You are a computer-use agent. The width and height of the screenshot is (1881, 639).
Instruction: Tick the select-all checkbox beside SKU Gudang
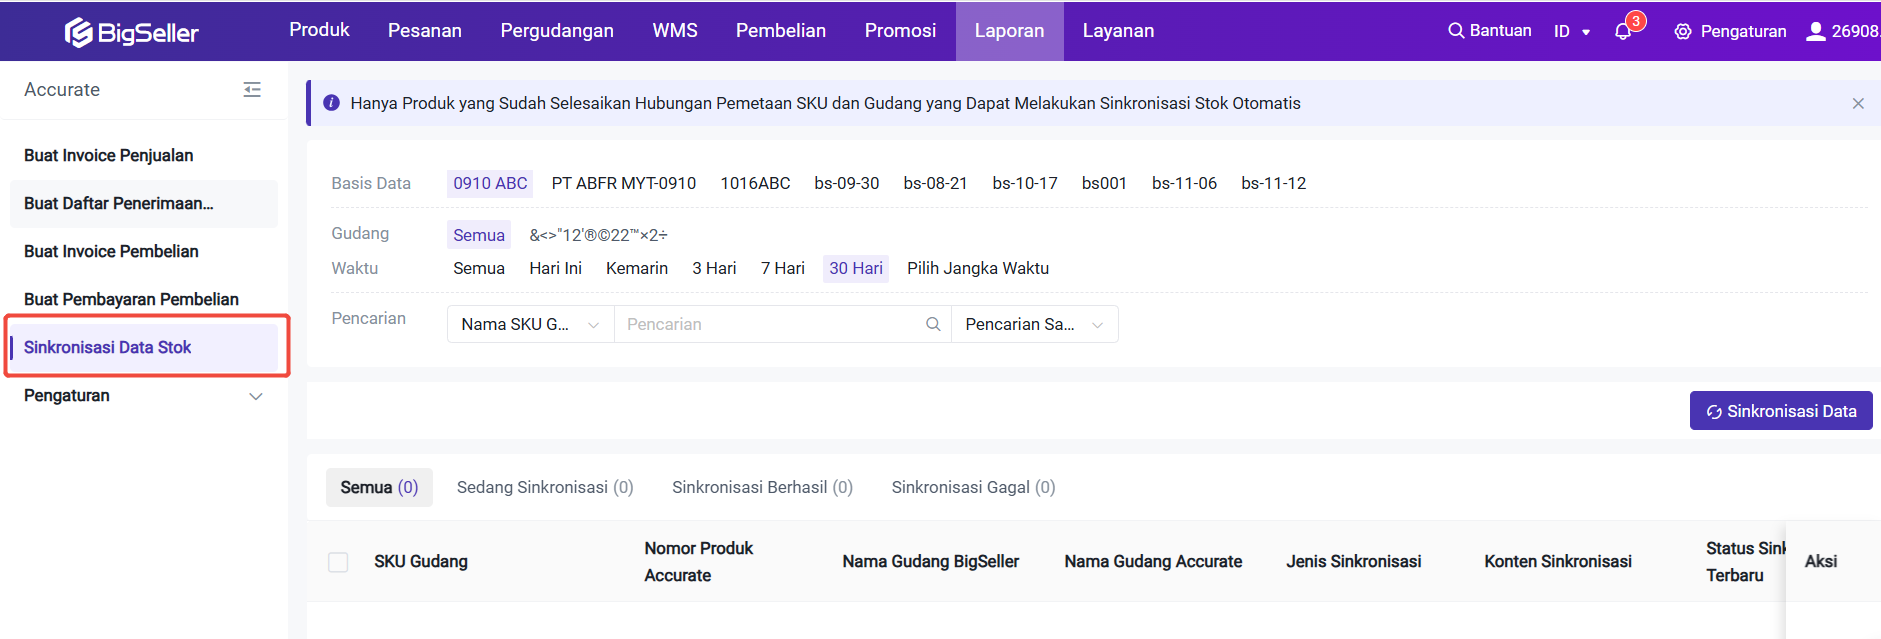(x=339, y=562)
